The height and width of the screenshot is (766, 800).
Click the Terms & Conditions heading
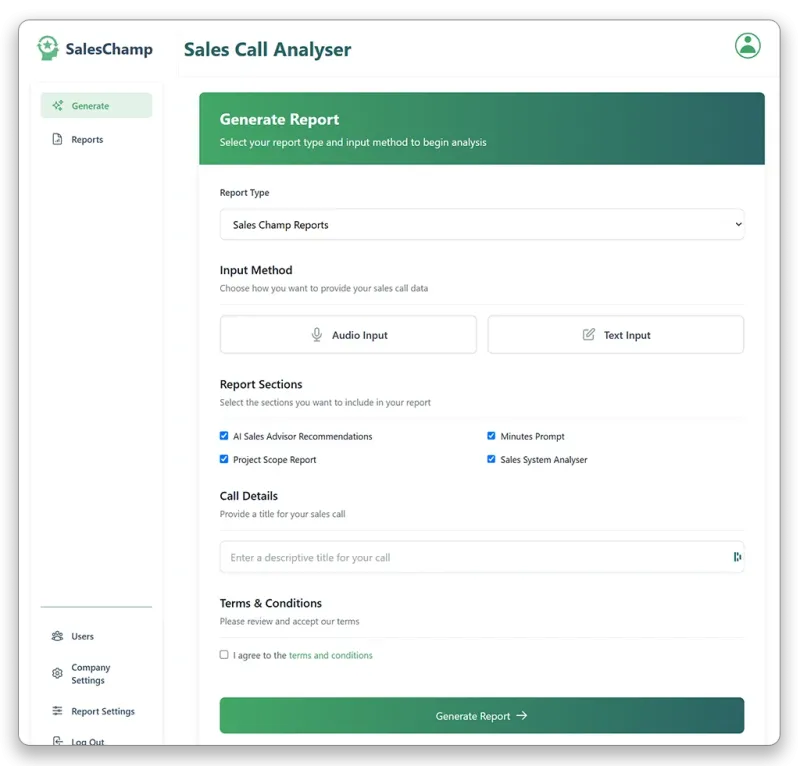pyautogui.click(x=270, y=603)
